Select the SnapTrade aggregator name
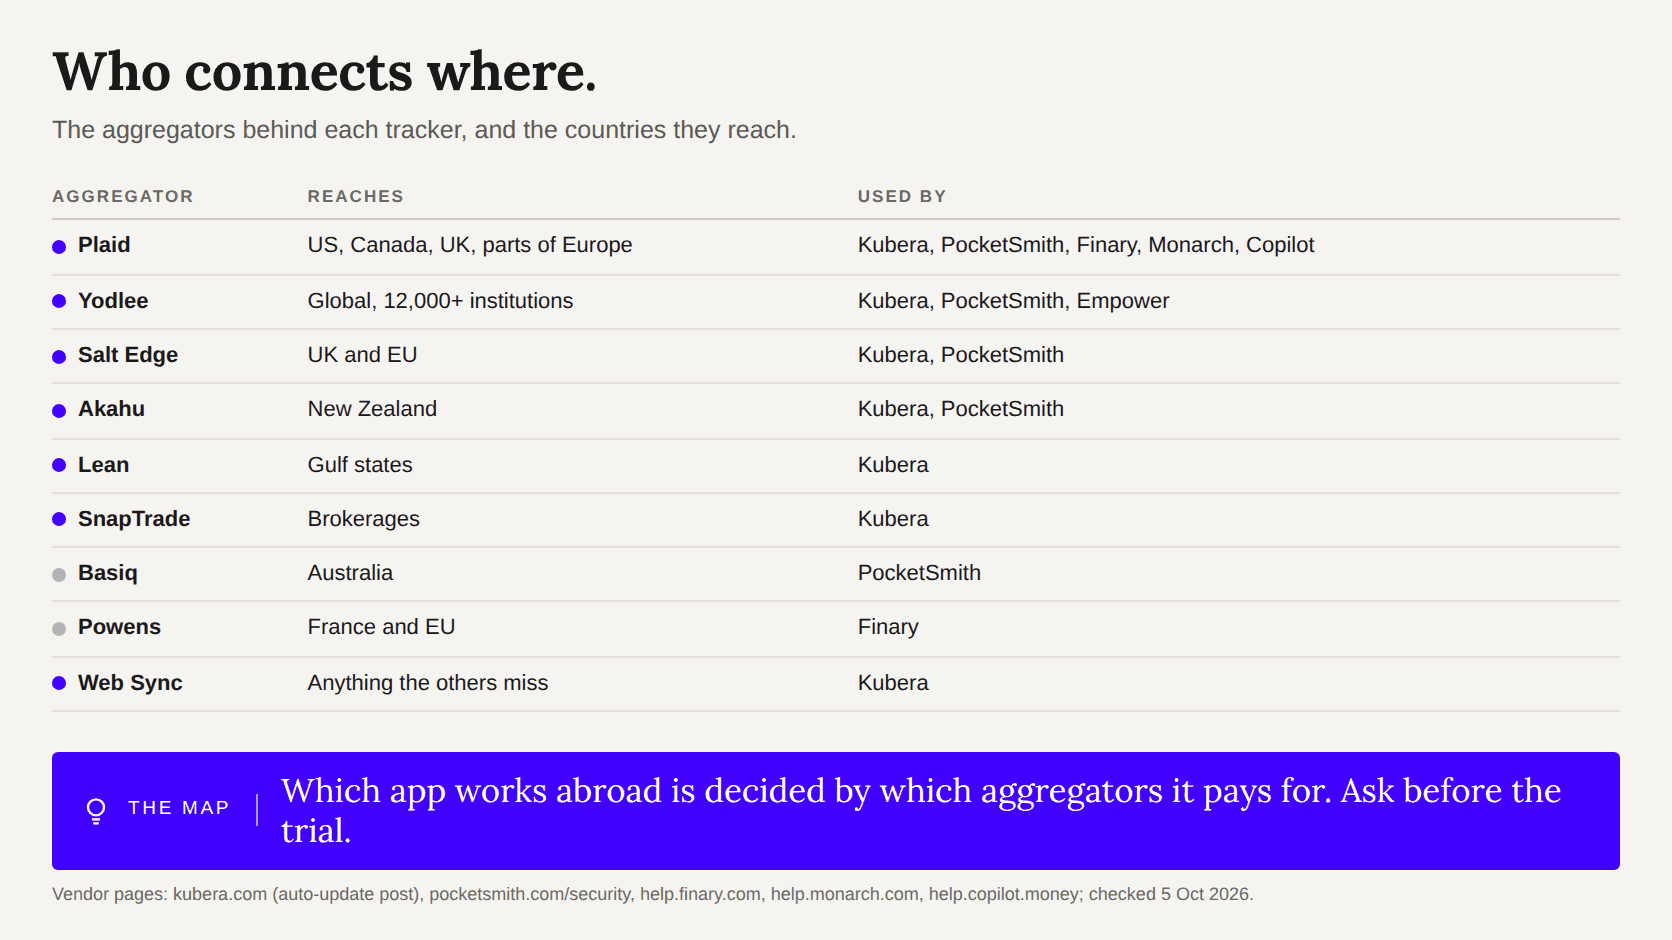The width and height of the screenshot is (1672, 940). pyautogui.click(x=134, y=519)
